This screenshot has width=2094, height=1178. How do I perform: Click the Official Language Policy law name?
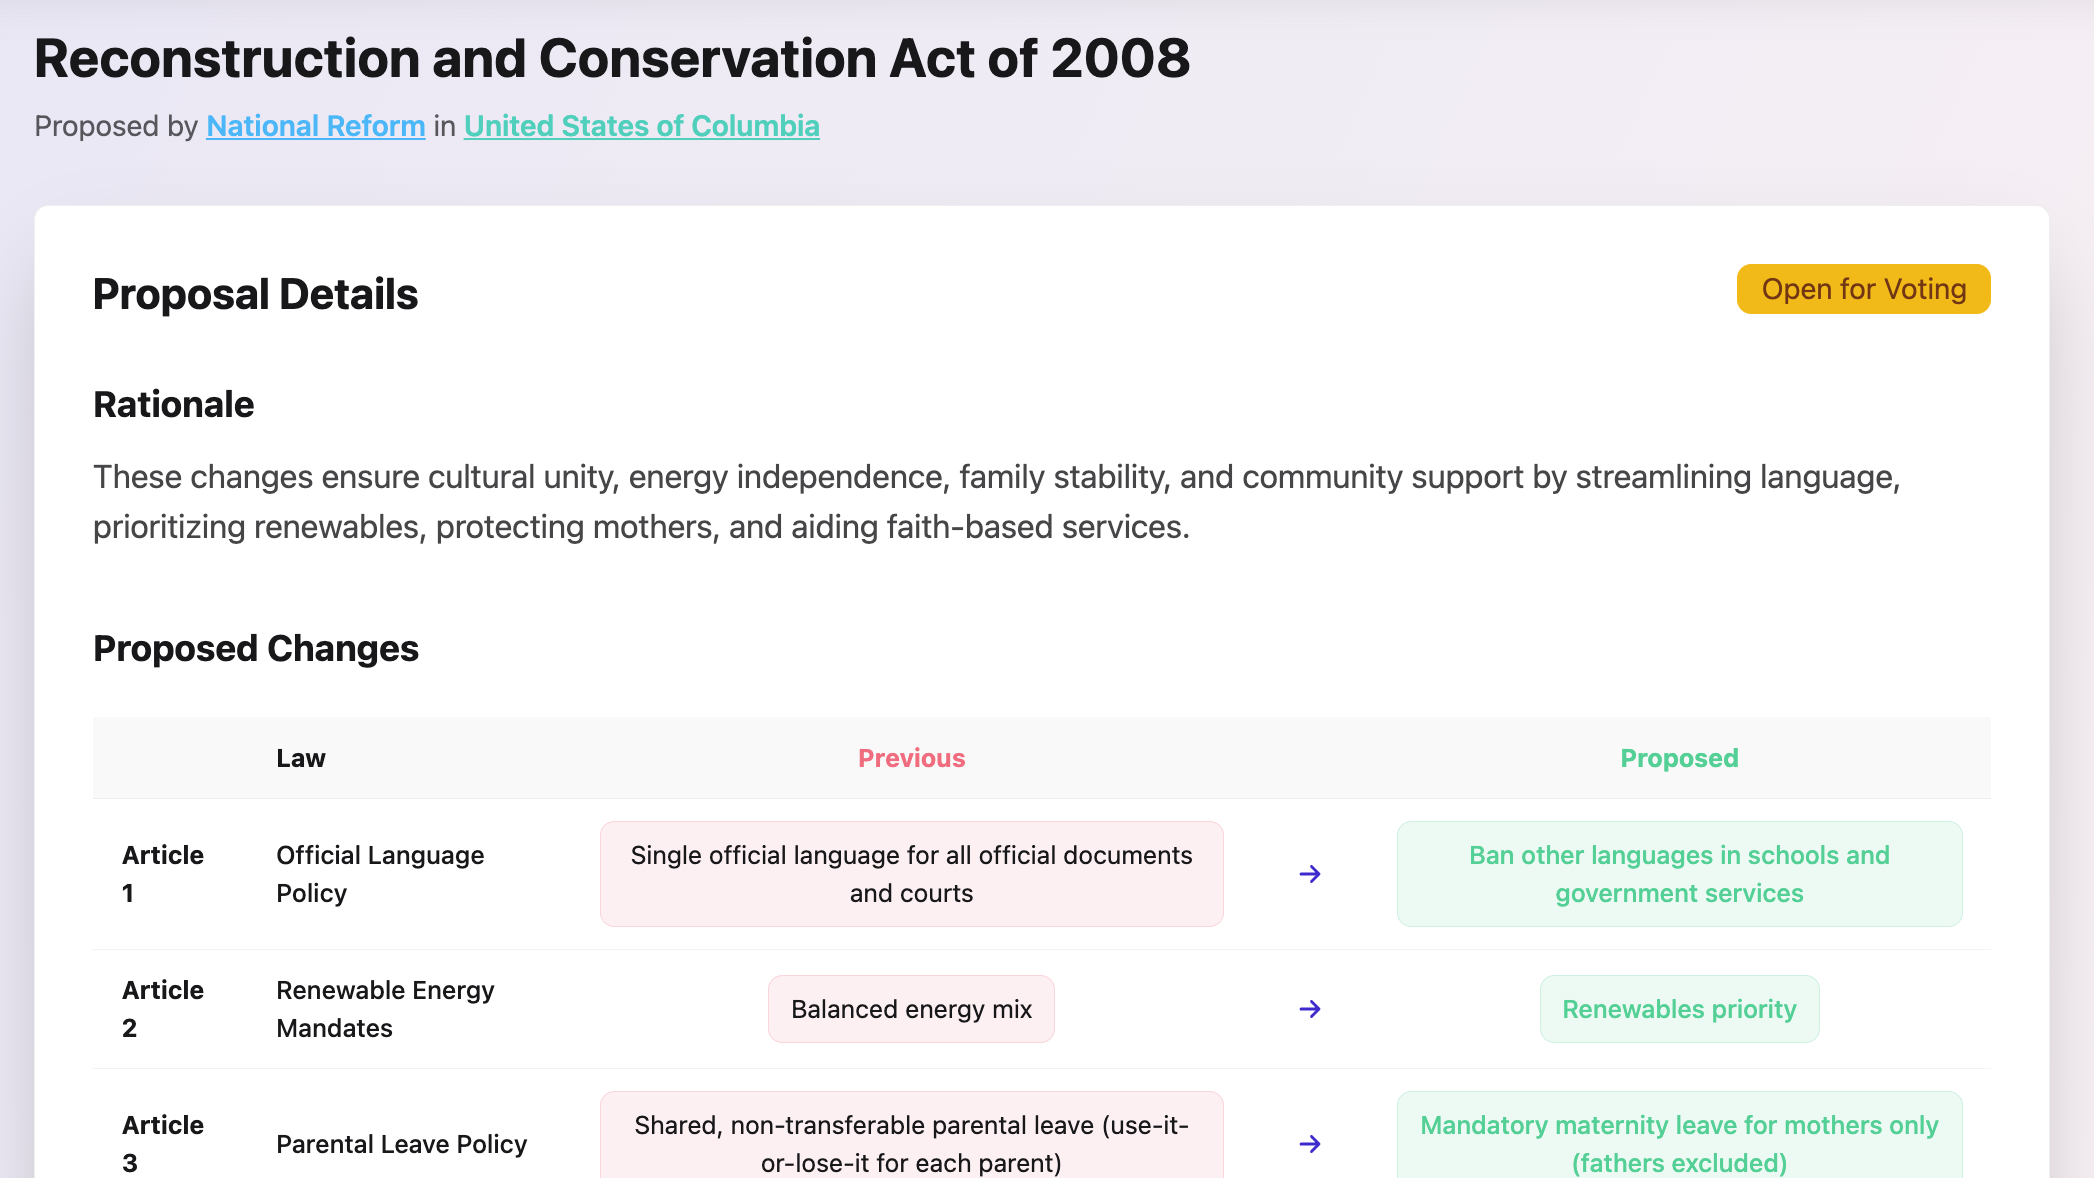pos(380,873)
